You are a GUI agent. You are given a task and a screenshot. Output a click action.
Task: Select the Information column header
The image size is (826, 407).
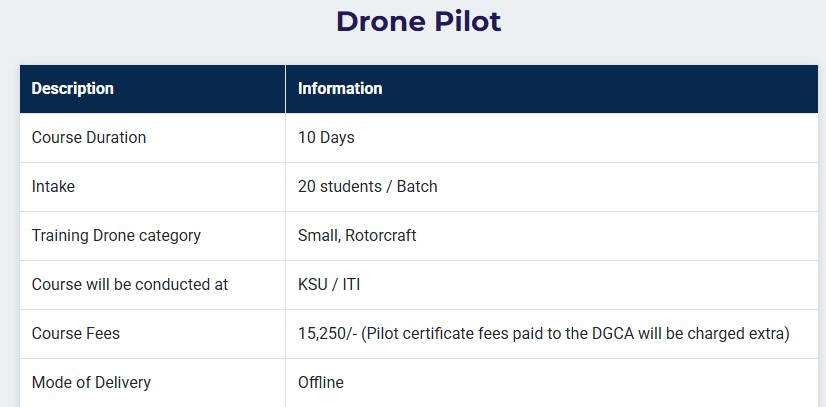point(340,89)
